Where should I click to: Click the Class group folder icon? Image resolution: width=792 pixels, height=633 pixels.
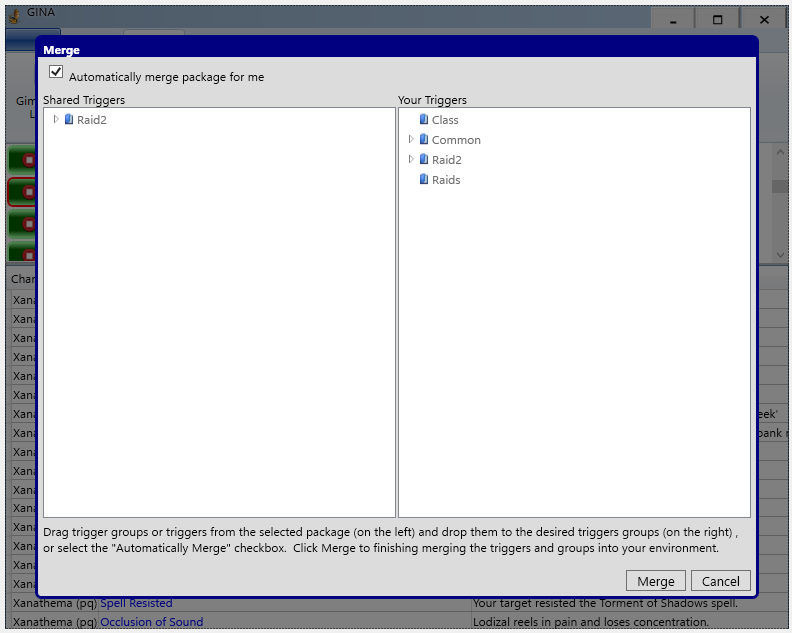click(x=423, y=120)
